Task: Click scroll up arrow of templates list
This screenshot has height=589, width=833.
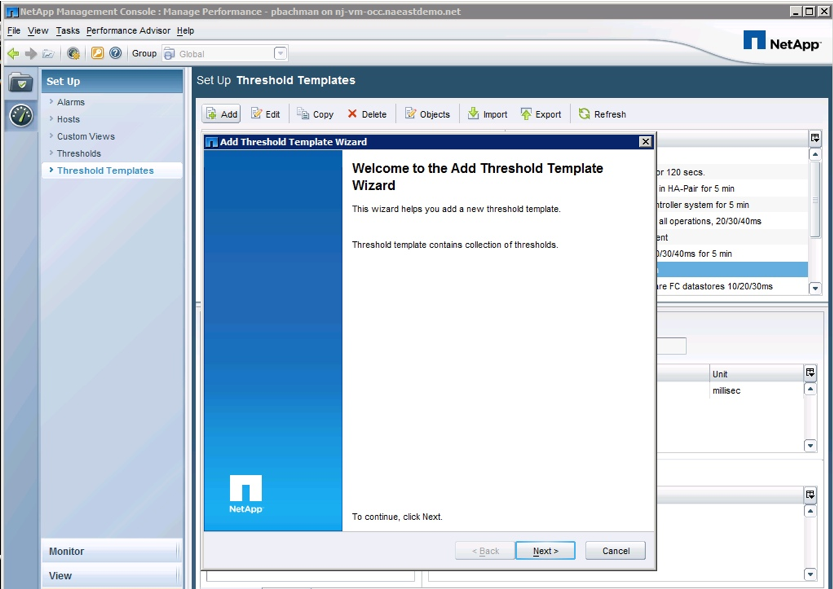Action: pos(815,155)
